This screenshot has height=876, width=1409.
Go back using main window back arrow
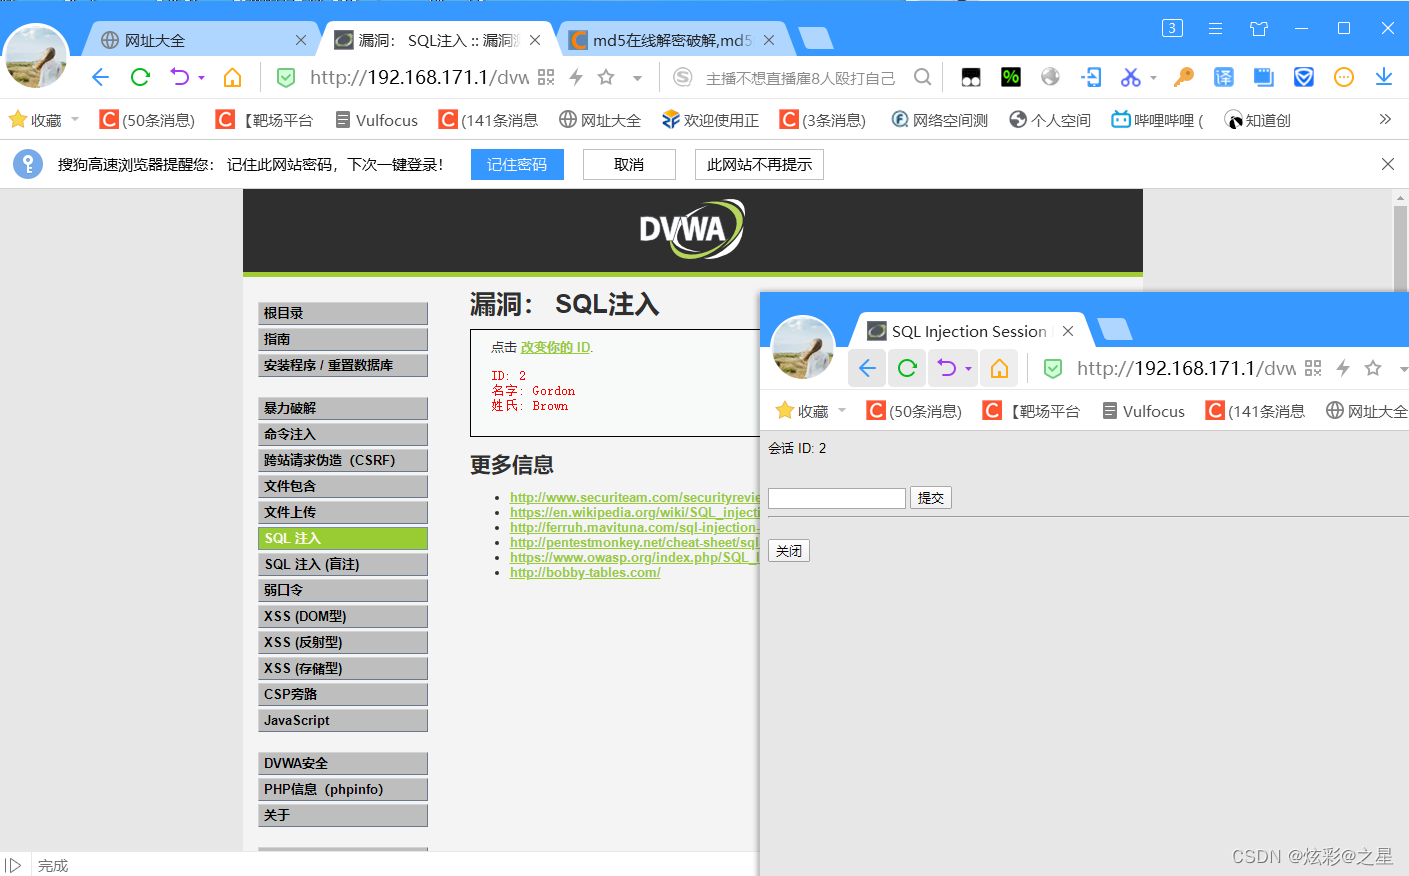101,77
